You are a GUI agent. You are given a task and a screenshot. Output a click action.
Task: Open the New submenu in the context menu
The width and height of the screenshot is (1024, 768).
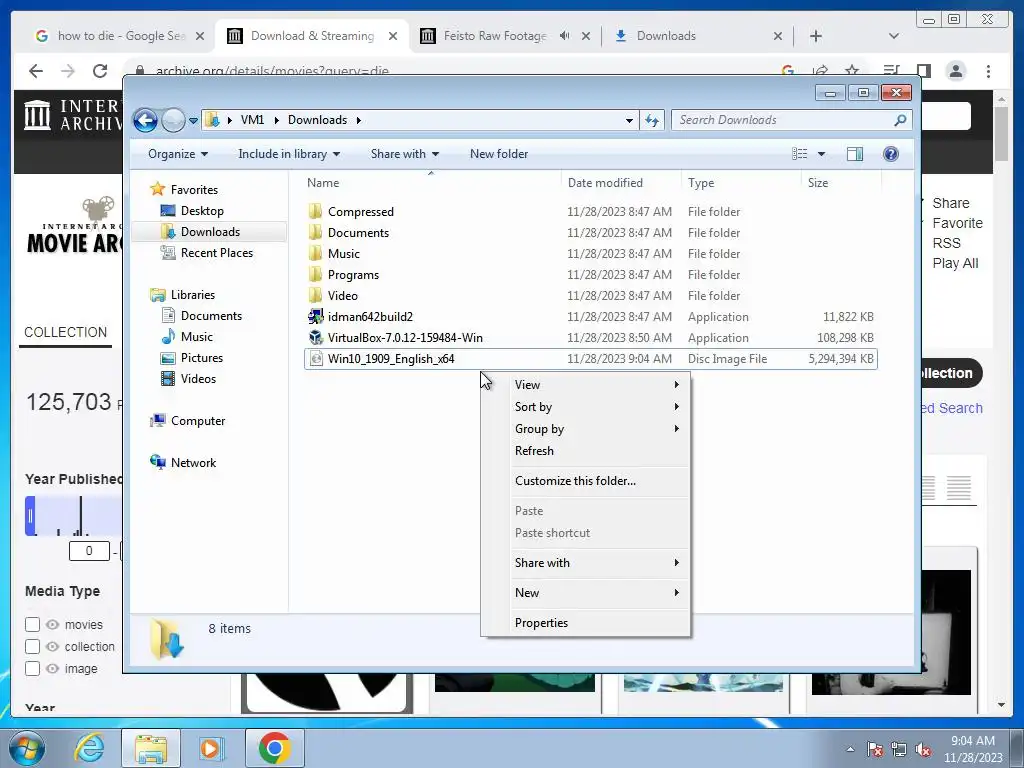(x=585, y=593)
